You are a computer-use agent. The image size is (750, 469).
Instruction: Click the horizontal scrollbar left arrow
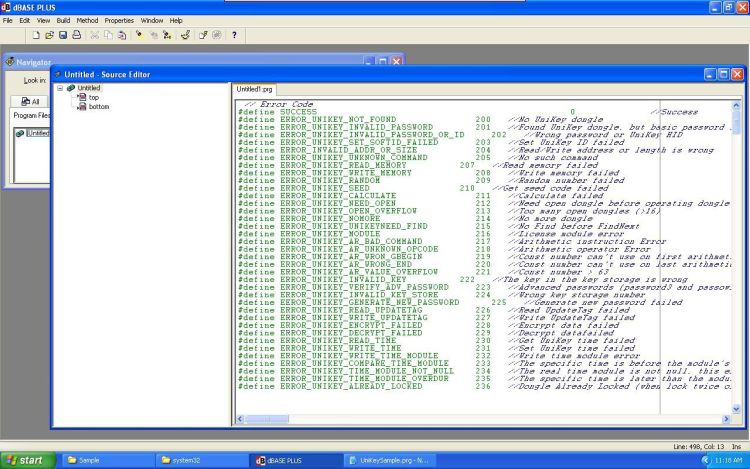pos(240,419)
